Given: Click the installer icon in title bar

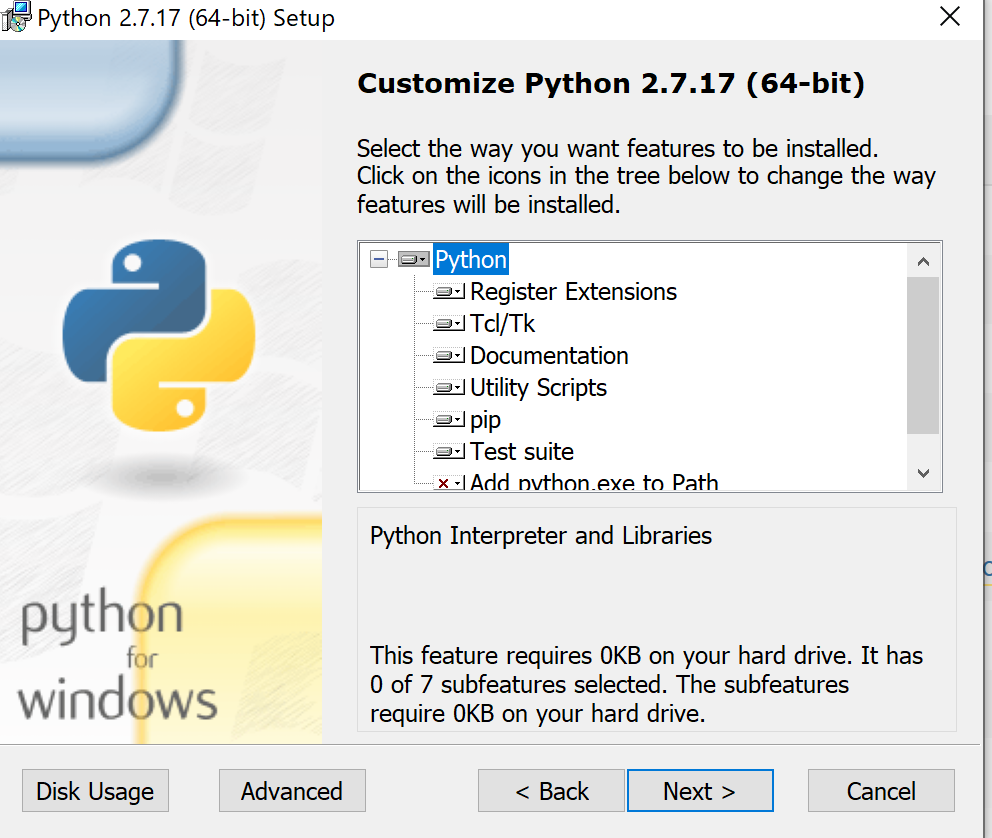Looking at the screenshot, I should pyautogui.click(x=16, y=17).
